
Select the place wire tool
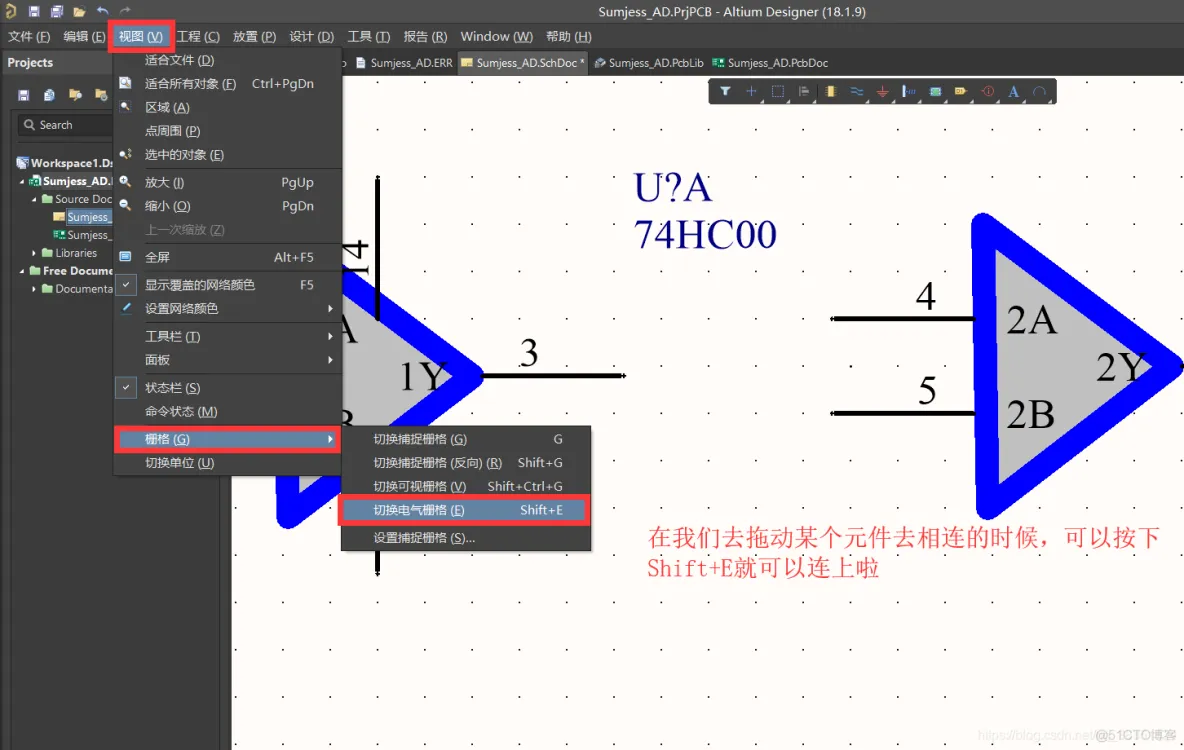[x=856, y=91]
